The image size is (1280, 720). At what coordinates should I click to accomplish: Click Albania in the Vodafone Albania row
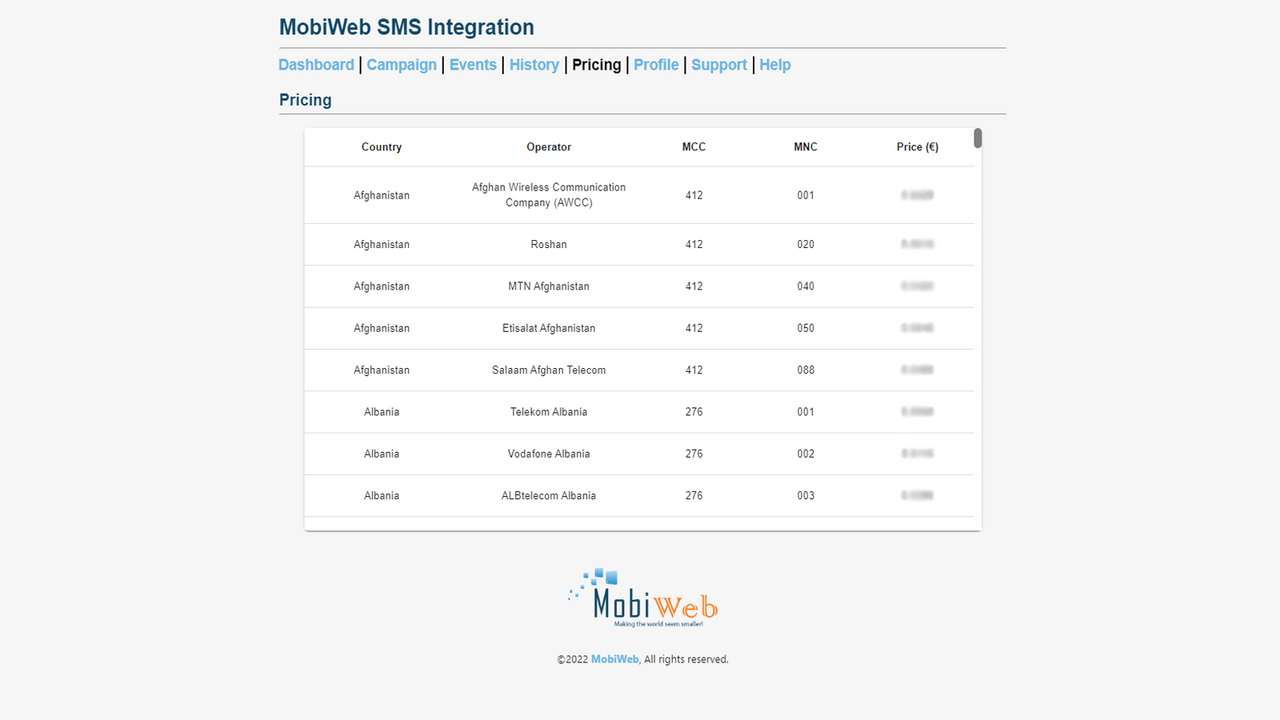(x=381, y=455)
